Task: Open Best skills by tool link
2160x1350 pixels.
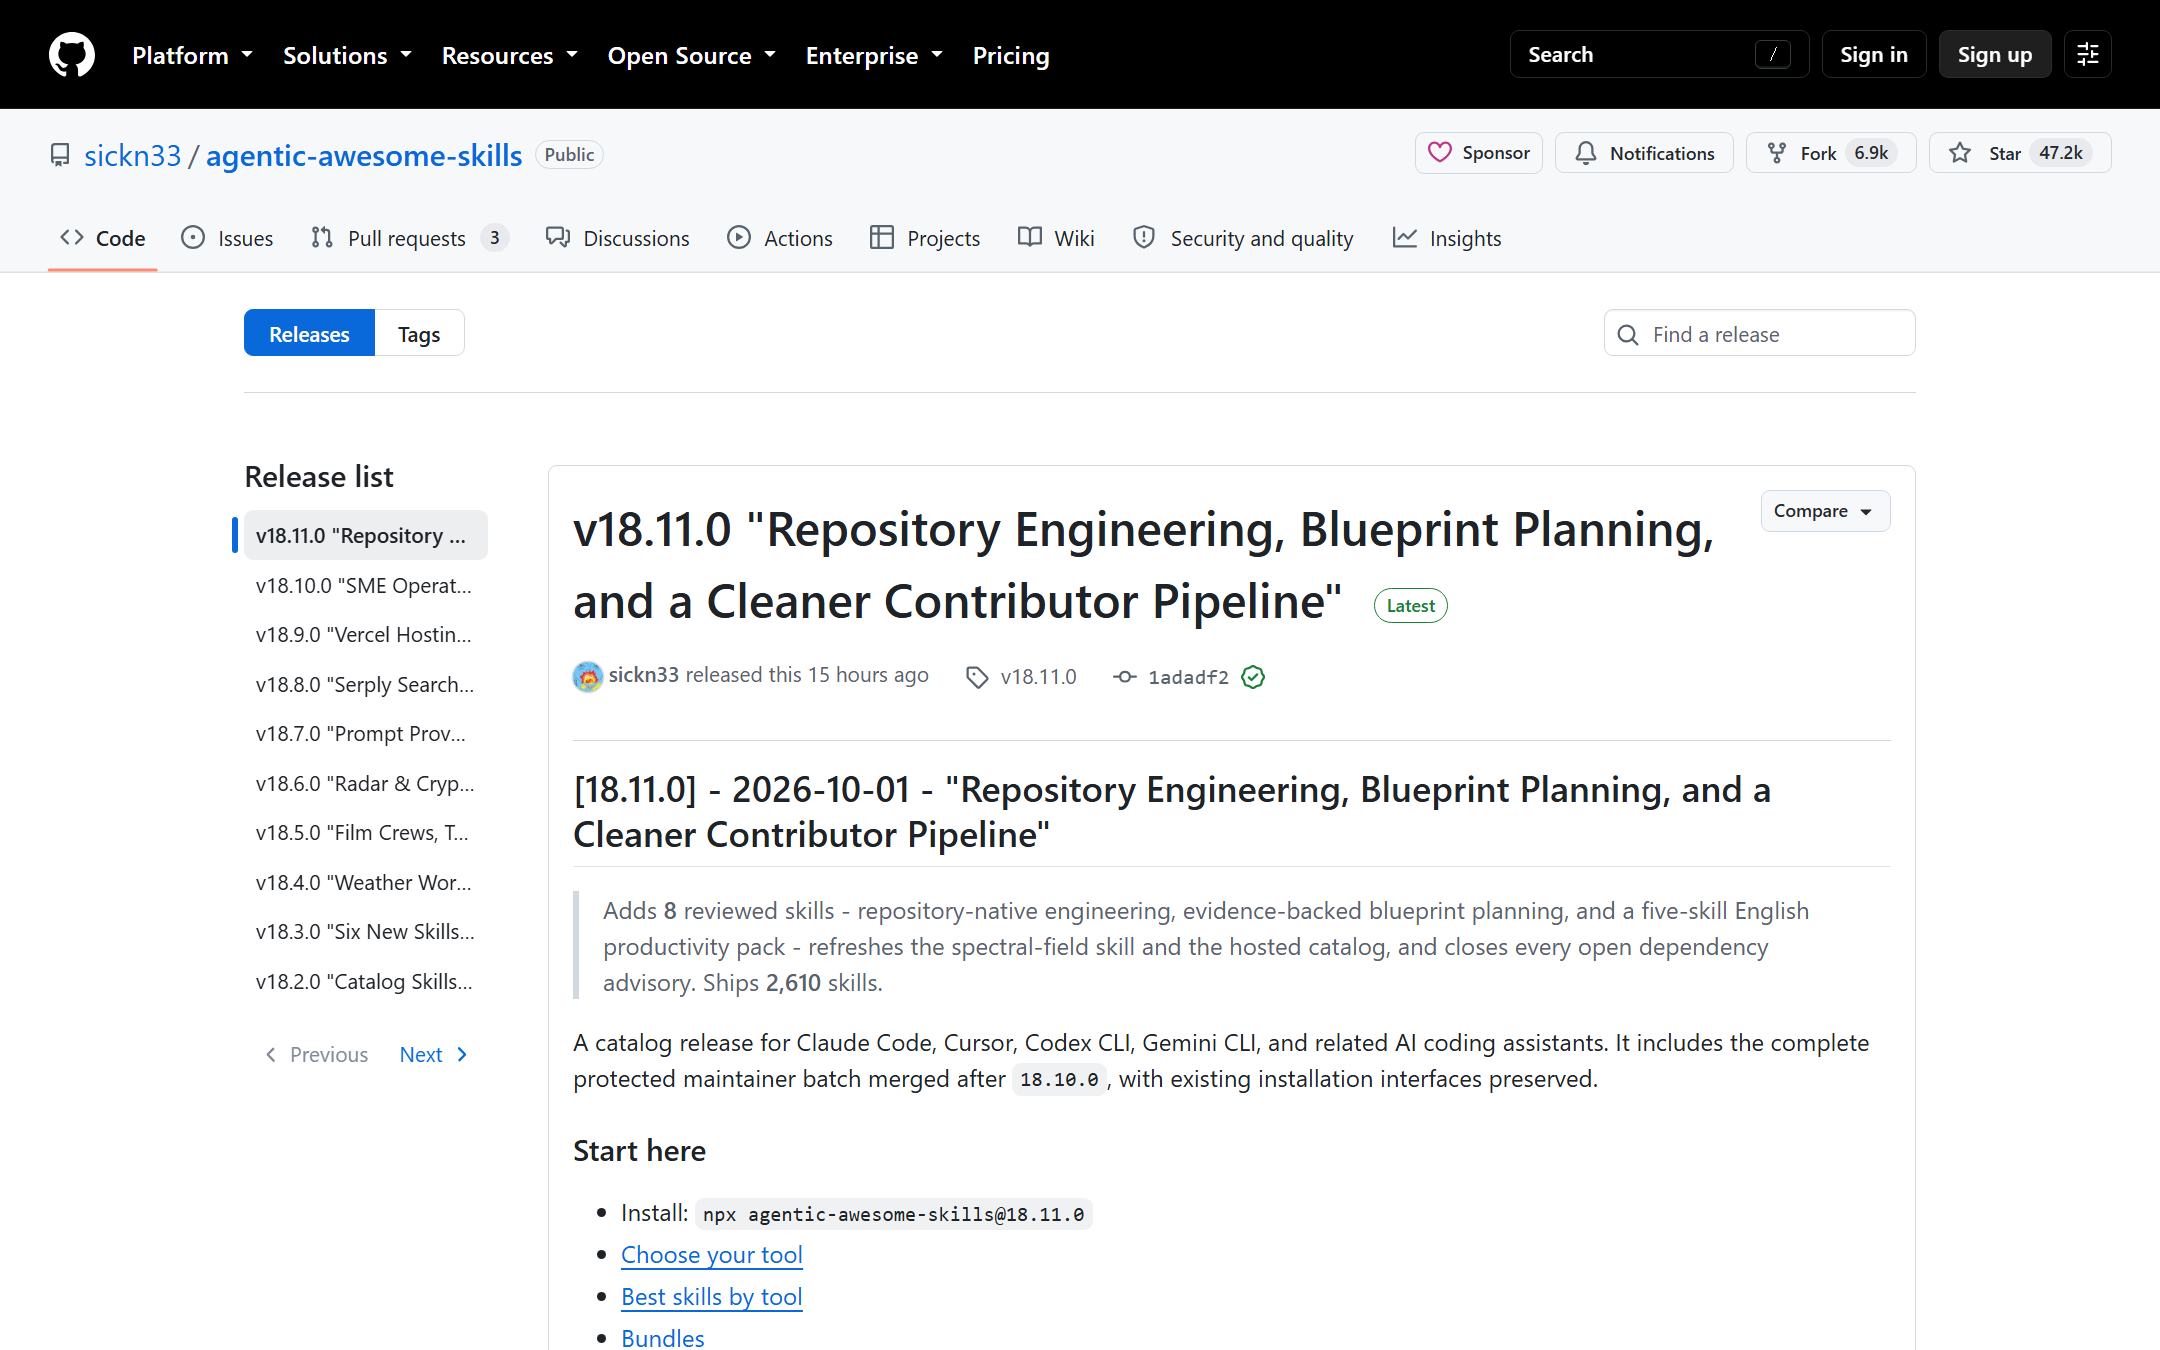Action: 712,1296
